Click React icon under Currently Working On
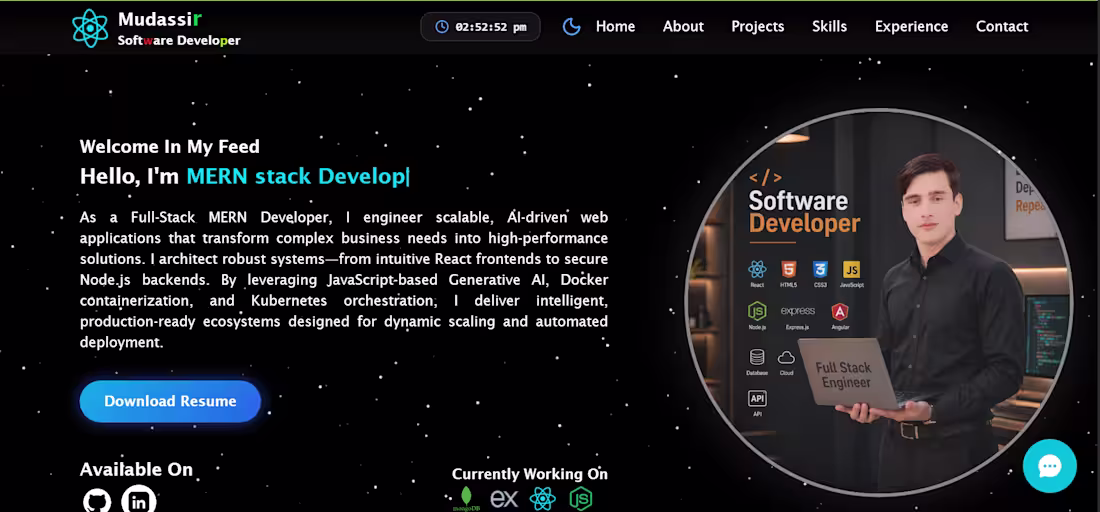Viewport: 1100px width, 512px height. (542, 499)
